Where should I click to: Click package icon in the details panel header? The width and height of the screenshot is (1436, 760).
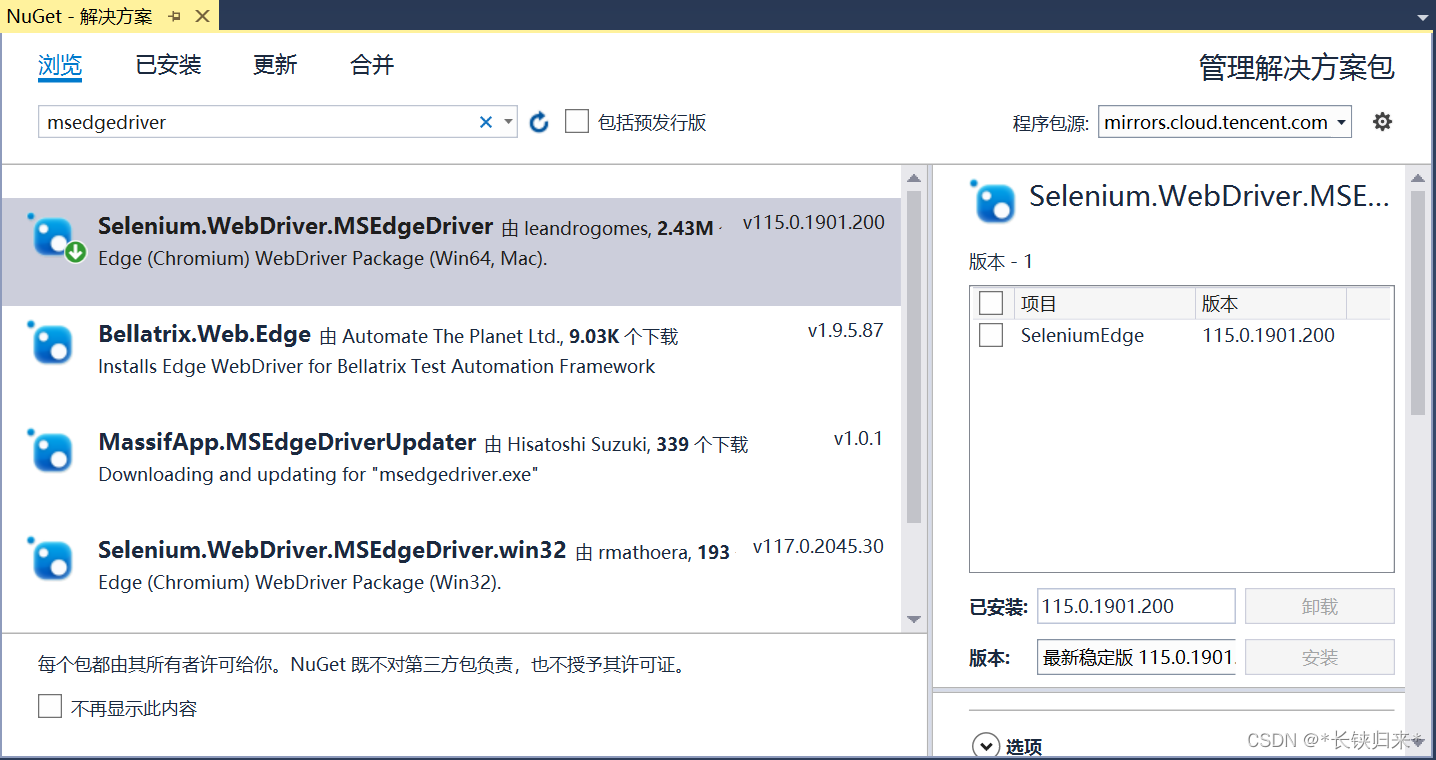pos(993,200)
